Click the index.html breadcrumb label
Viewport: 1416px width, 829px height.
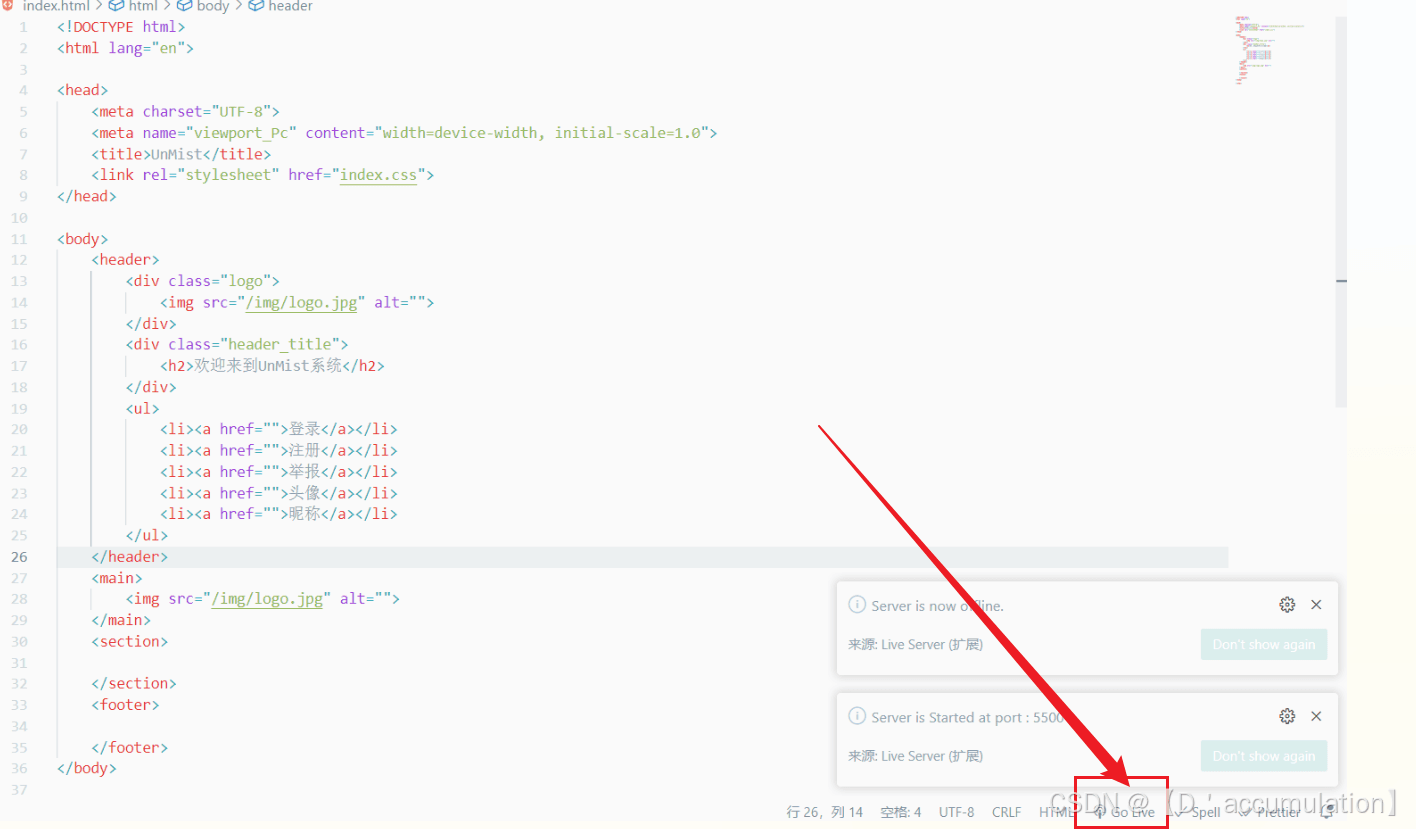point(55,6)
